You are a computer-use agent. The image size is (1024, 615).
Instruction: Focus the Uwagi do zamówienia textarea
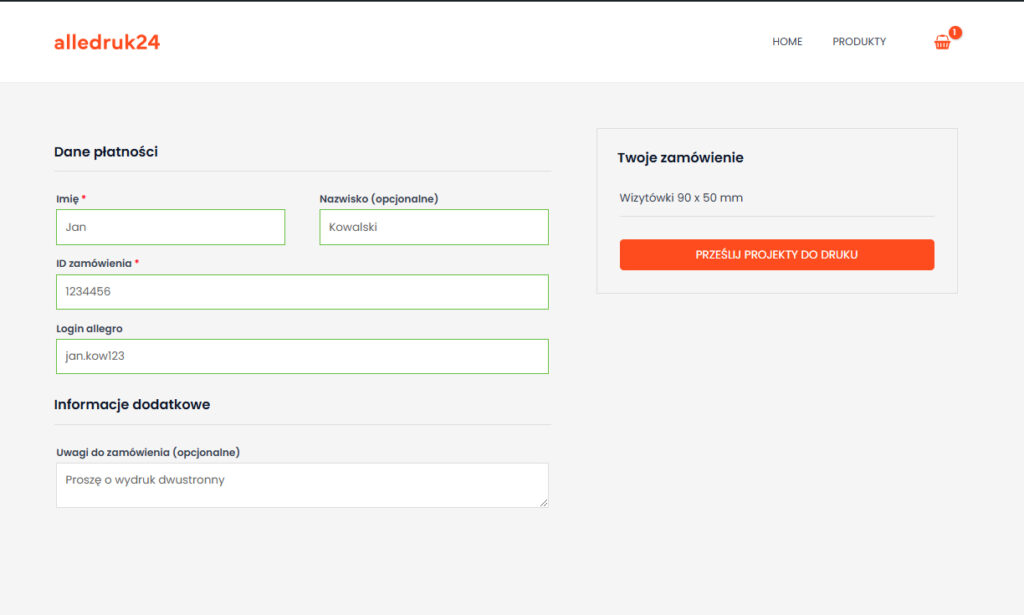(x=302, y=485)
